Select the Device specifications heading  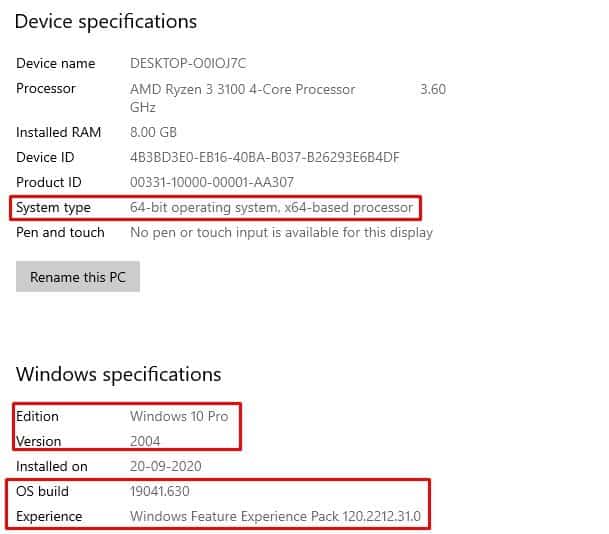coord(106,21)
